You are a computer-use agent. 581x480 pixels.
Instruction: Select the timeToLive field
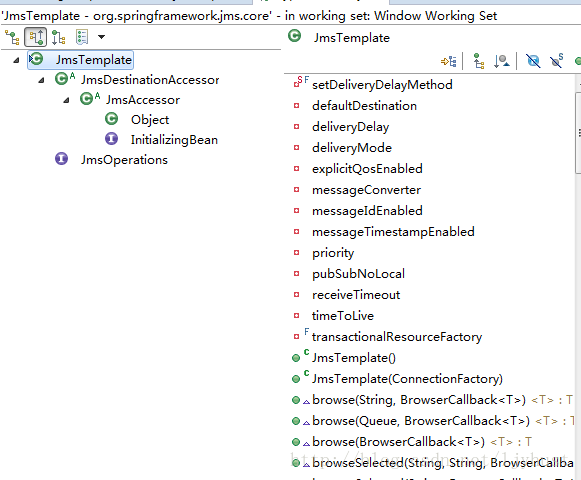(343, 316)
